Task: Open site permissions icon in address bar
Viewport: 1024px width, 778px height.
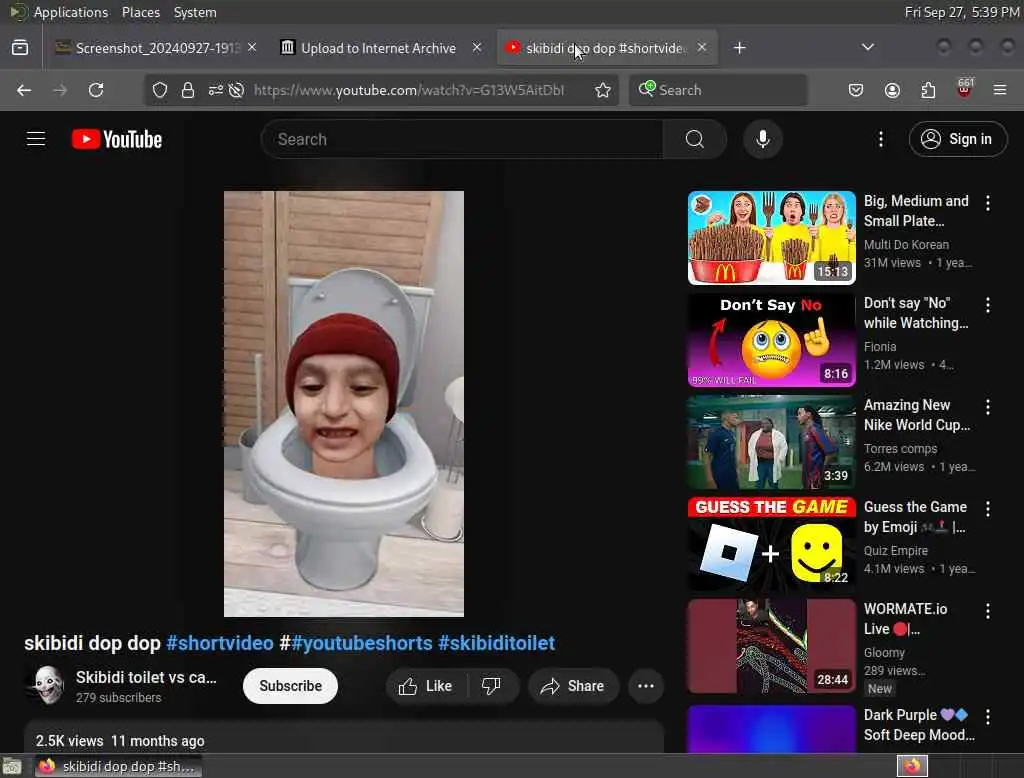Action: [216, 90]
